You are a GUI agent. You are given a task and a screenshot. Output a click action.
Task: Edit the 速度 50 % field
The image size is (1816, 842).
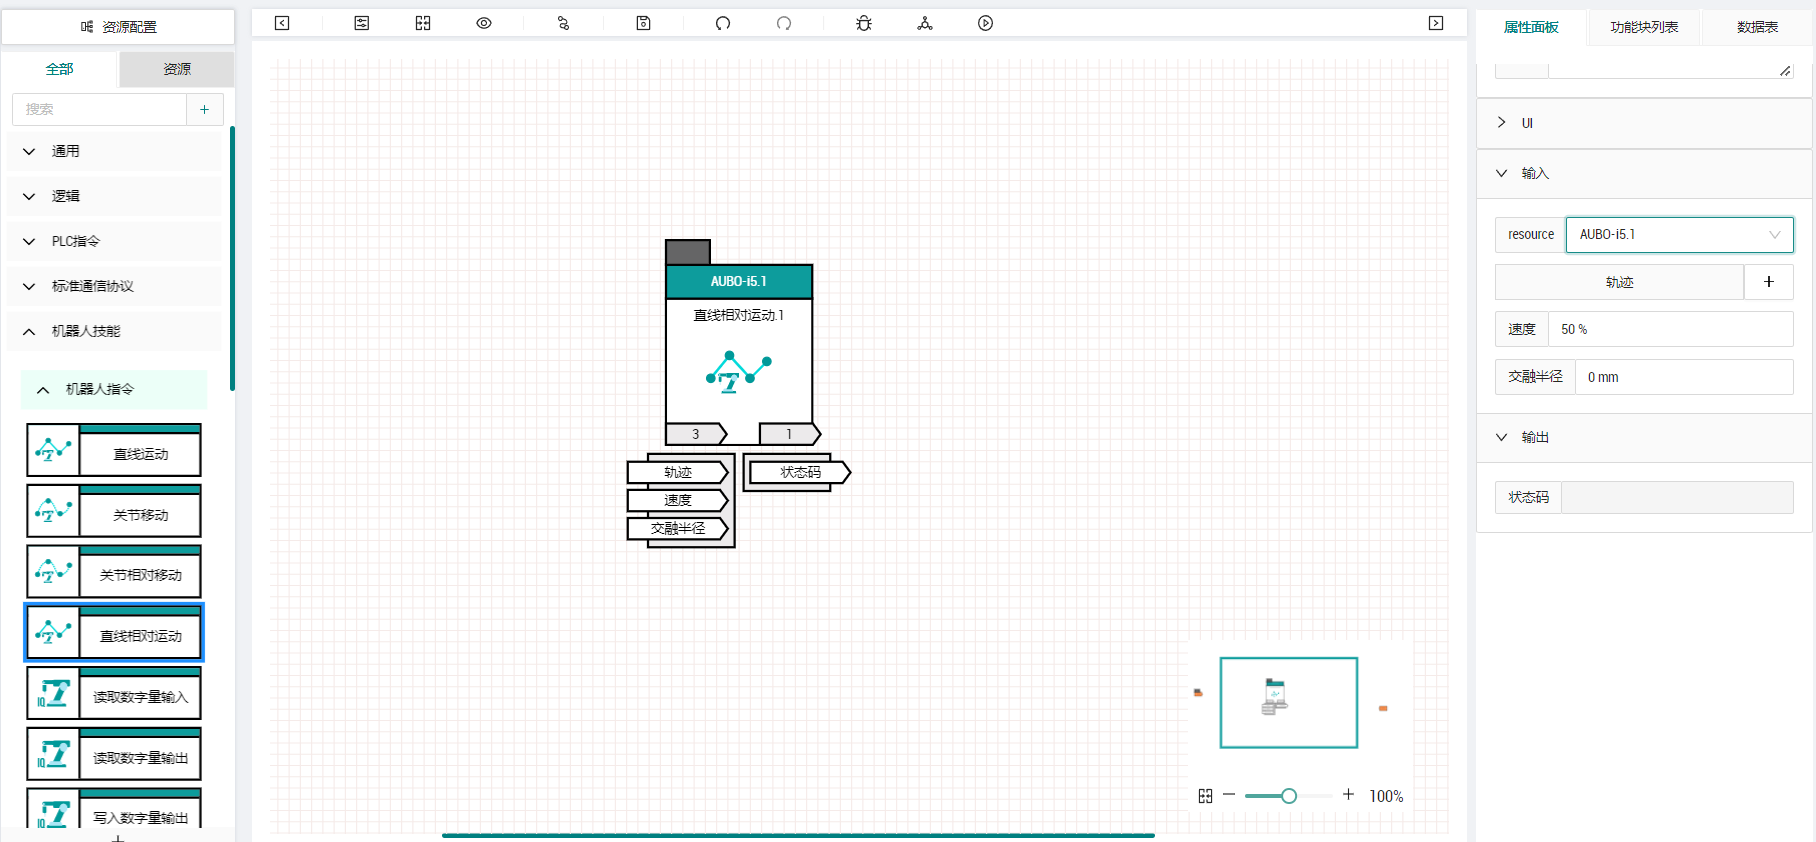coord(1670,329)
